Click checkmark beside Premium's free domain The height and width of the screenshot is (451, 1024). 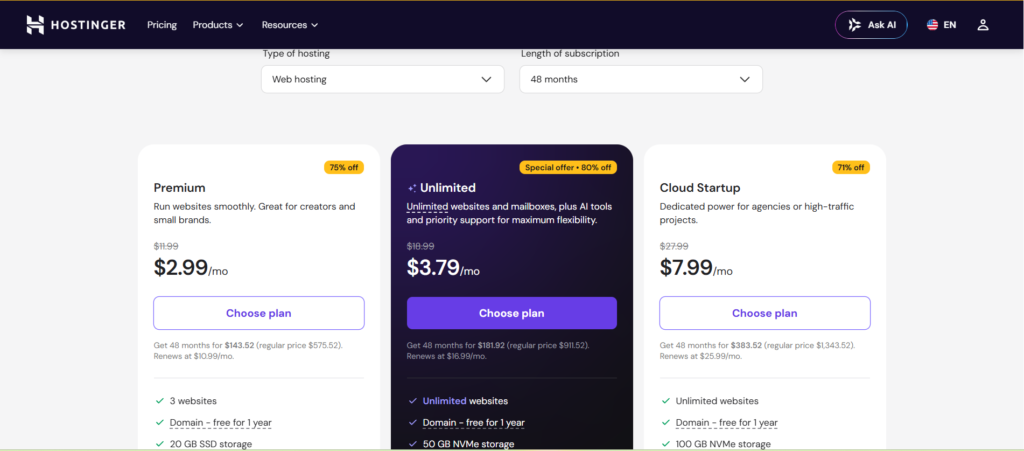[159, 422]
